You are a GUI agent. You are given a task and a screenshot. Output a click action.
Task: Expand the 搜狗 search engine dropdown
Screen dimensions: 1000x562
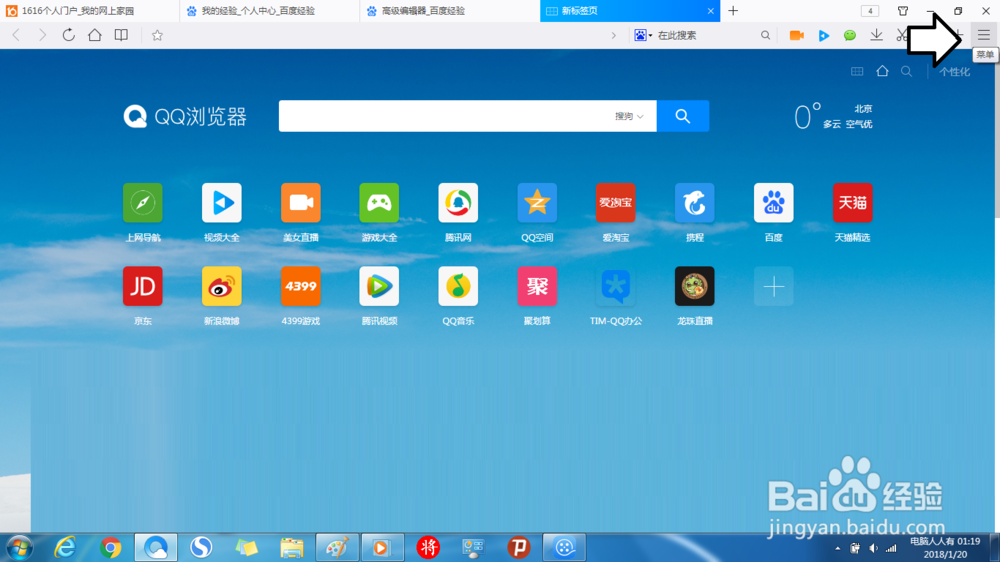pos(629,116)
